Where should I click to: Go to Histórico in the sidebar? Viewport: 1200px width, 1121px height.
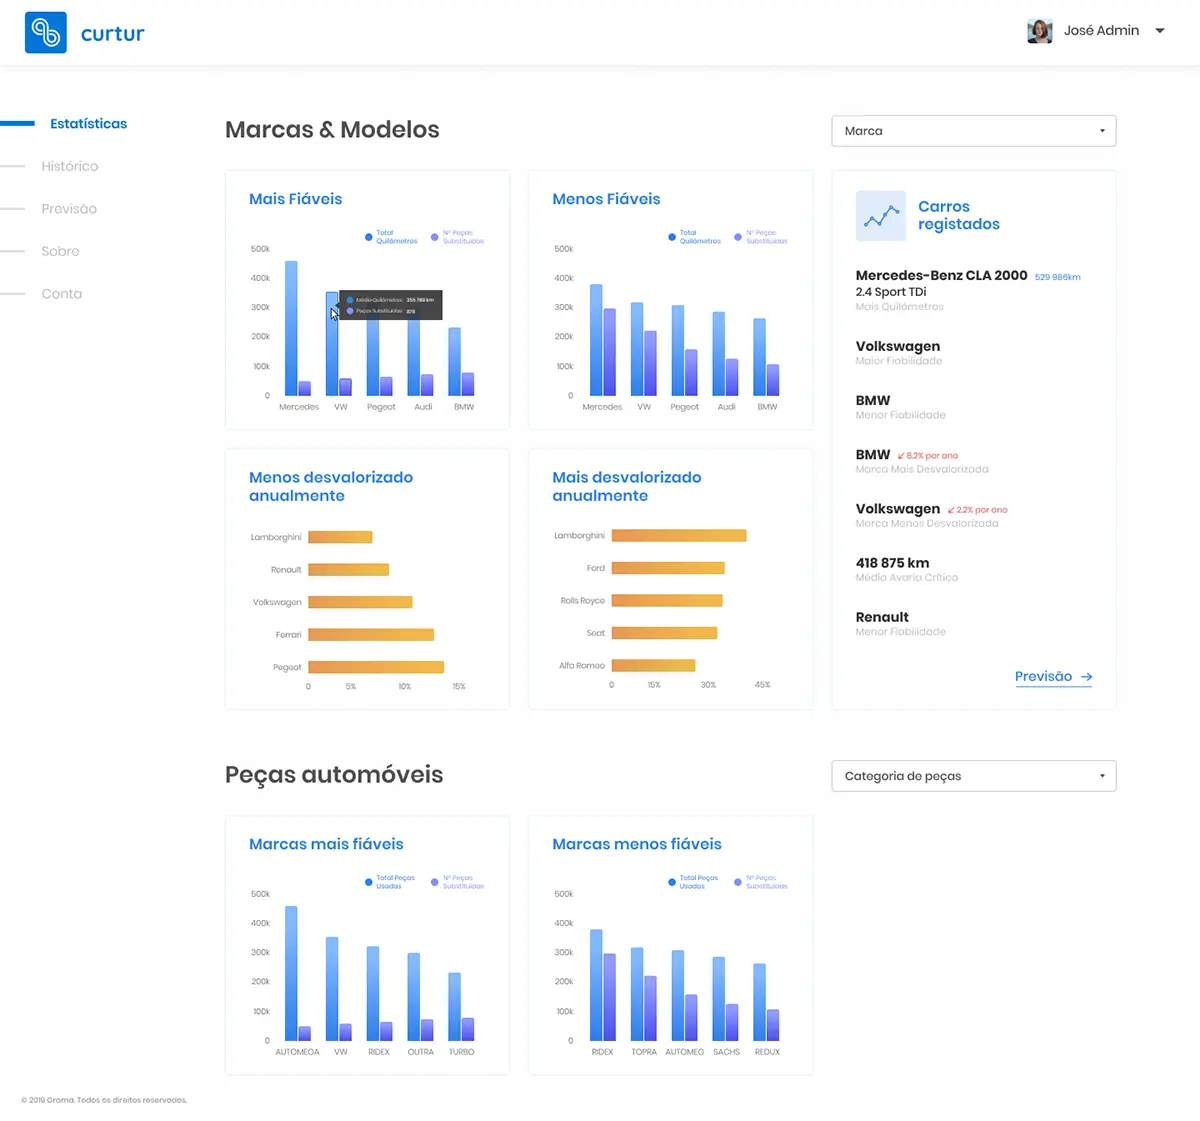click(x=70, y=166)
